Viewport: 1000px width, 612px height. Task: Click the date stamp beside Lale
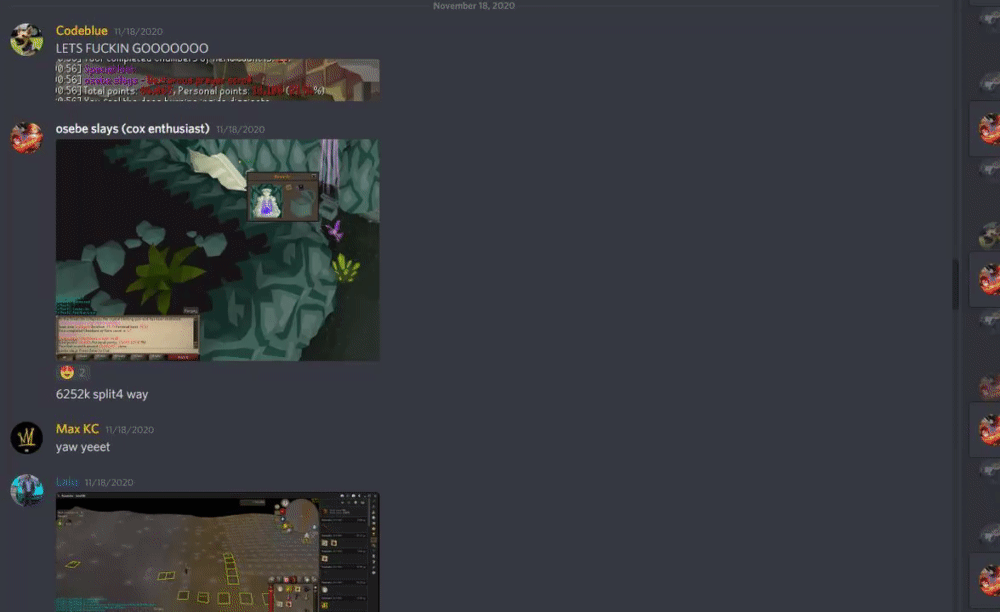click(109, 483)
